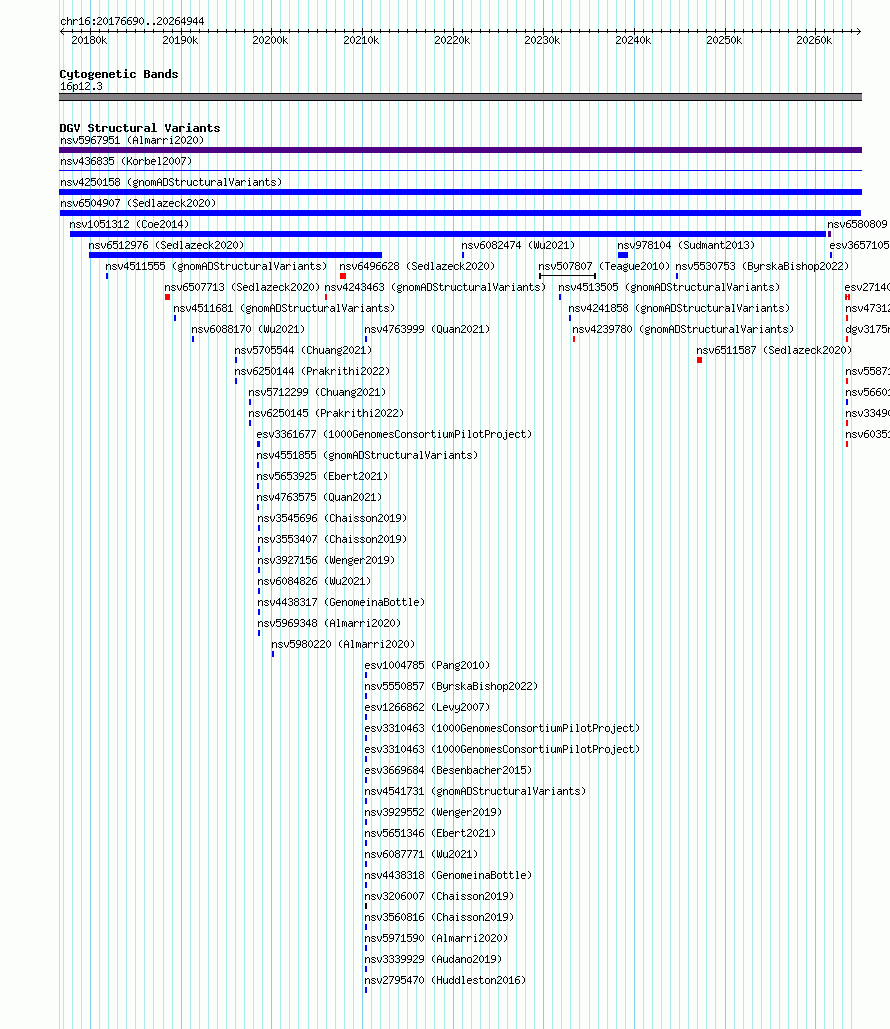Click the nsv436835 (Korbel2007) label

(x=126, y=161)
